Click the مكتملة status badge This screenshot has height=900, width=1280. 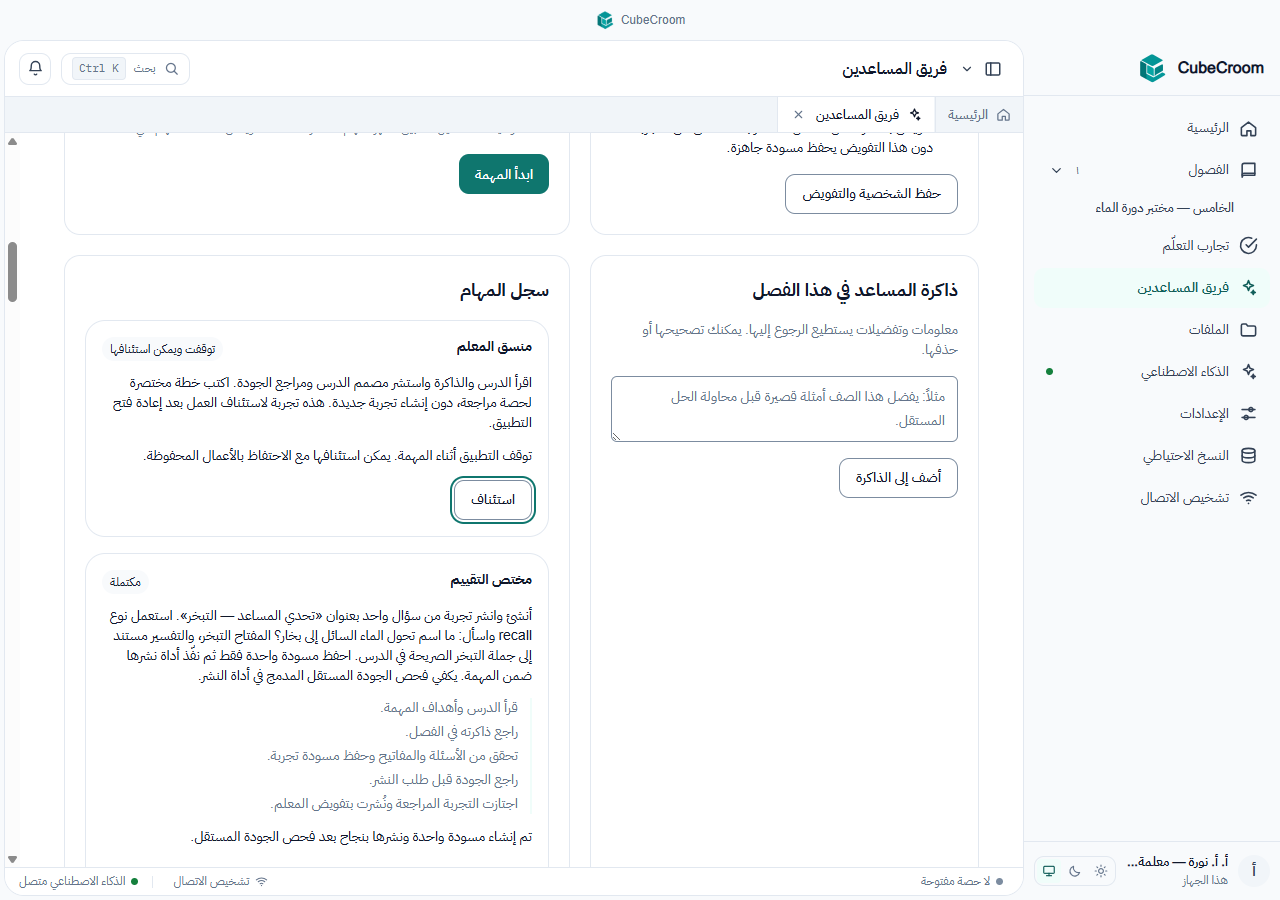click(x=125, y=582)
